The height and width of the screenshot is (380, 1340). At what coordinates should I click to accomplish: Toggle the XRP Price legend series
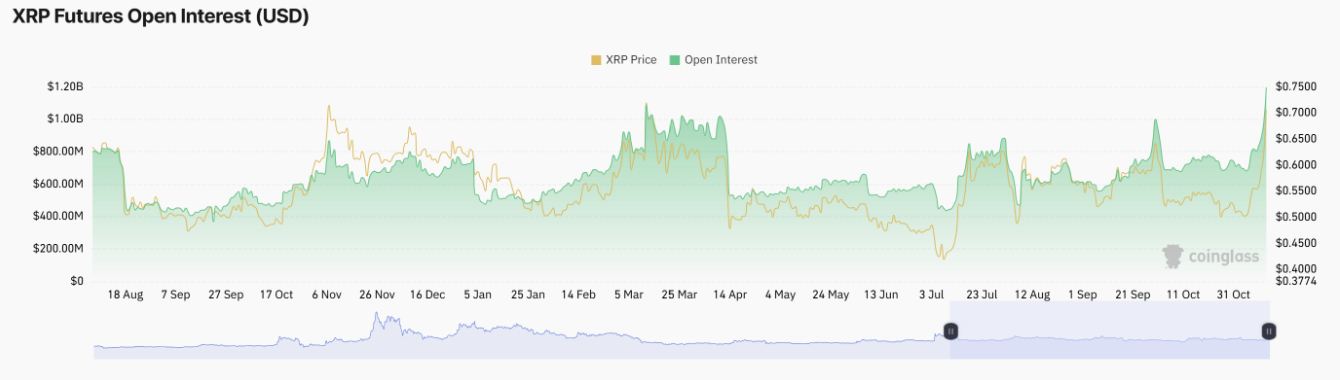point(624,60)
